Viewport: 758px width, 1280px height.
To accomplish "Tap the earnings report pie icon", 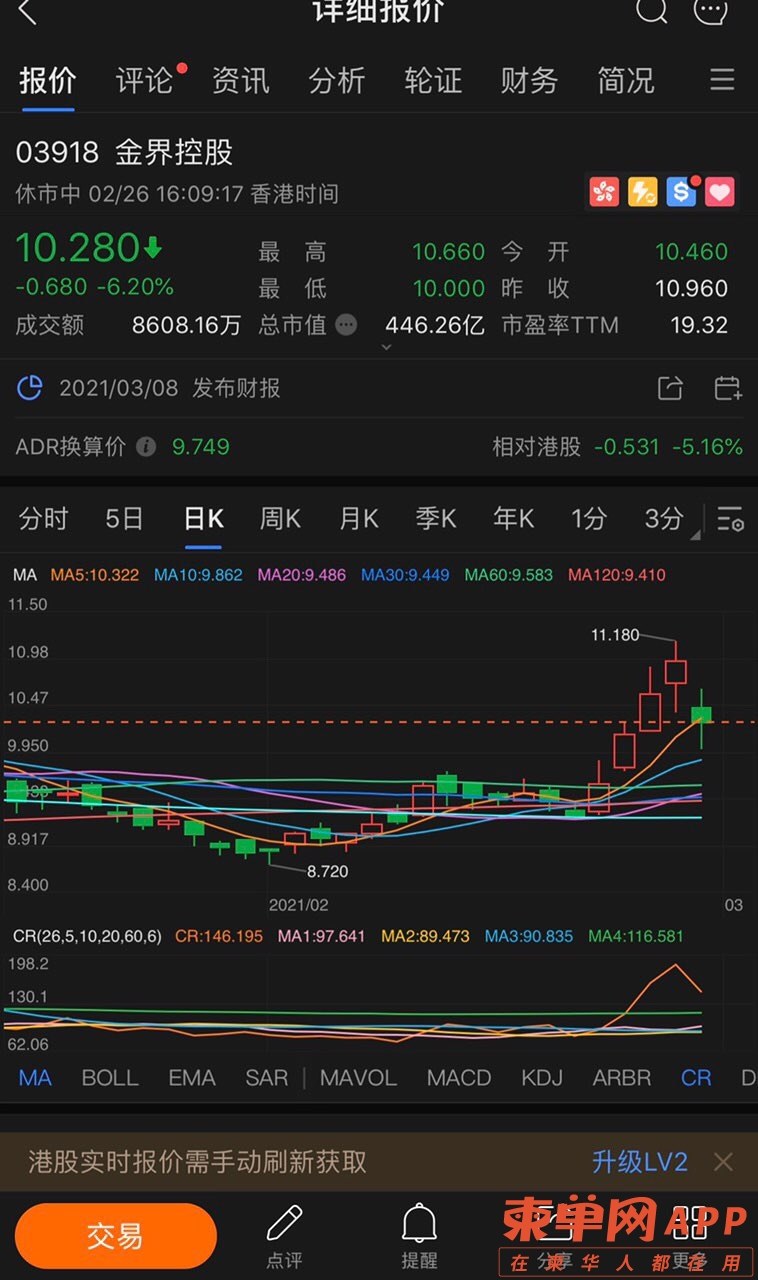I will (30, 387).
